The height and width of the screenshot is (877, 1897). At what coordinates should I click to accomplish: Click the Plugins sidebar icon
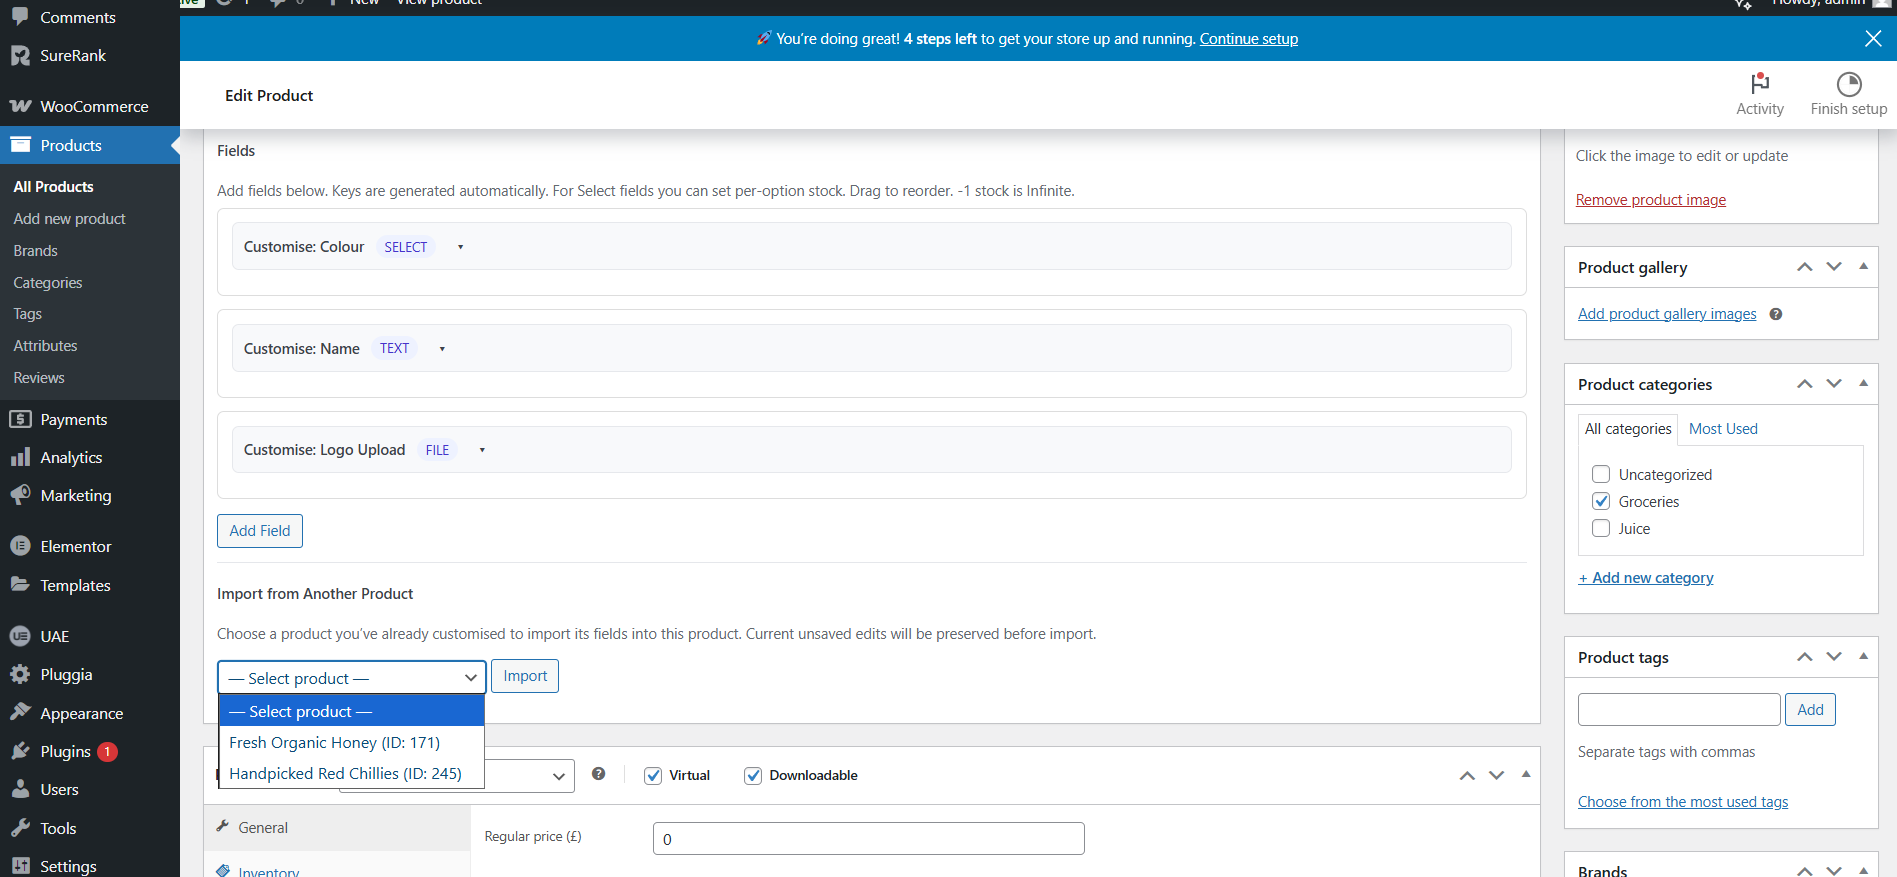(x=20, y=751)
